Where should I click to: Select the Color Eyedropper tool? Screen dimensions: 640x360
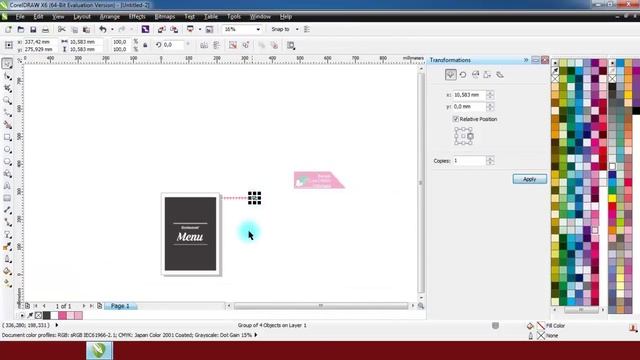pyautogui.click(x=7, y=247)
